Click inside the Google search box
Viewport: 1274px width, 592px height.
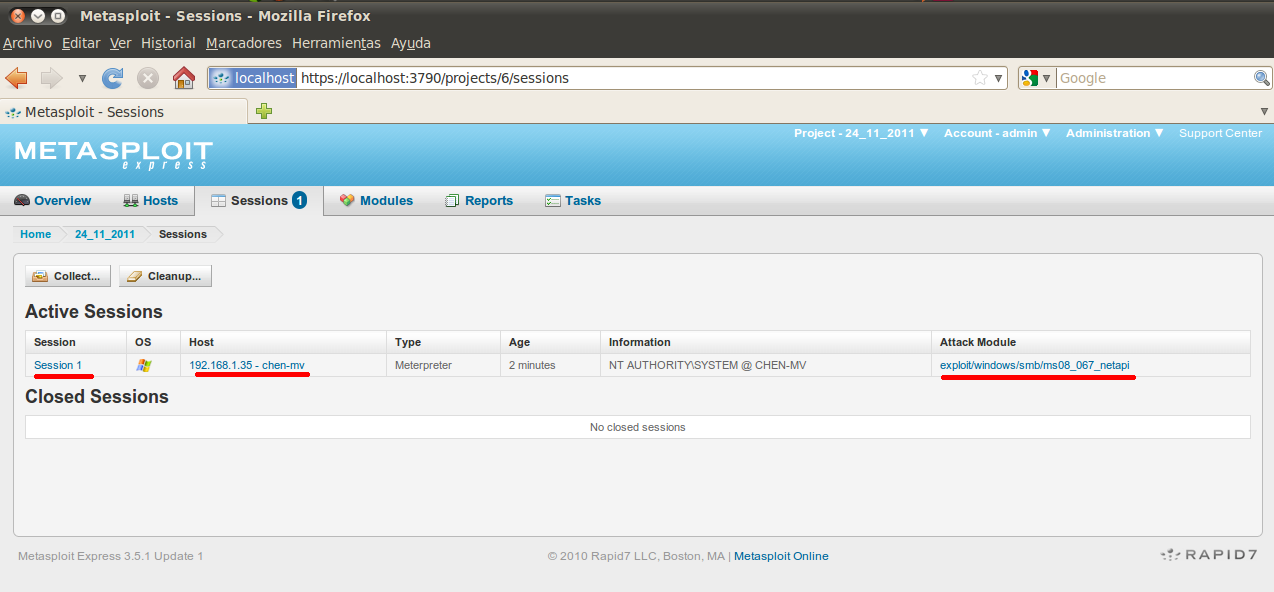(1150, 77)
